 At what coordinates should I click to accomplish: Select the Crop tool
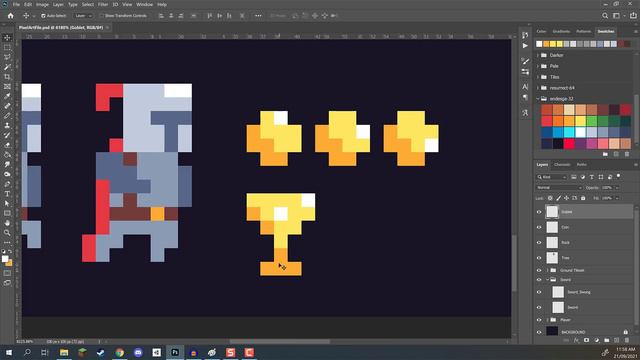pos(7,77)
